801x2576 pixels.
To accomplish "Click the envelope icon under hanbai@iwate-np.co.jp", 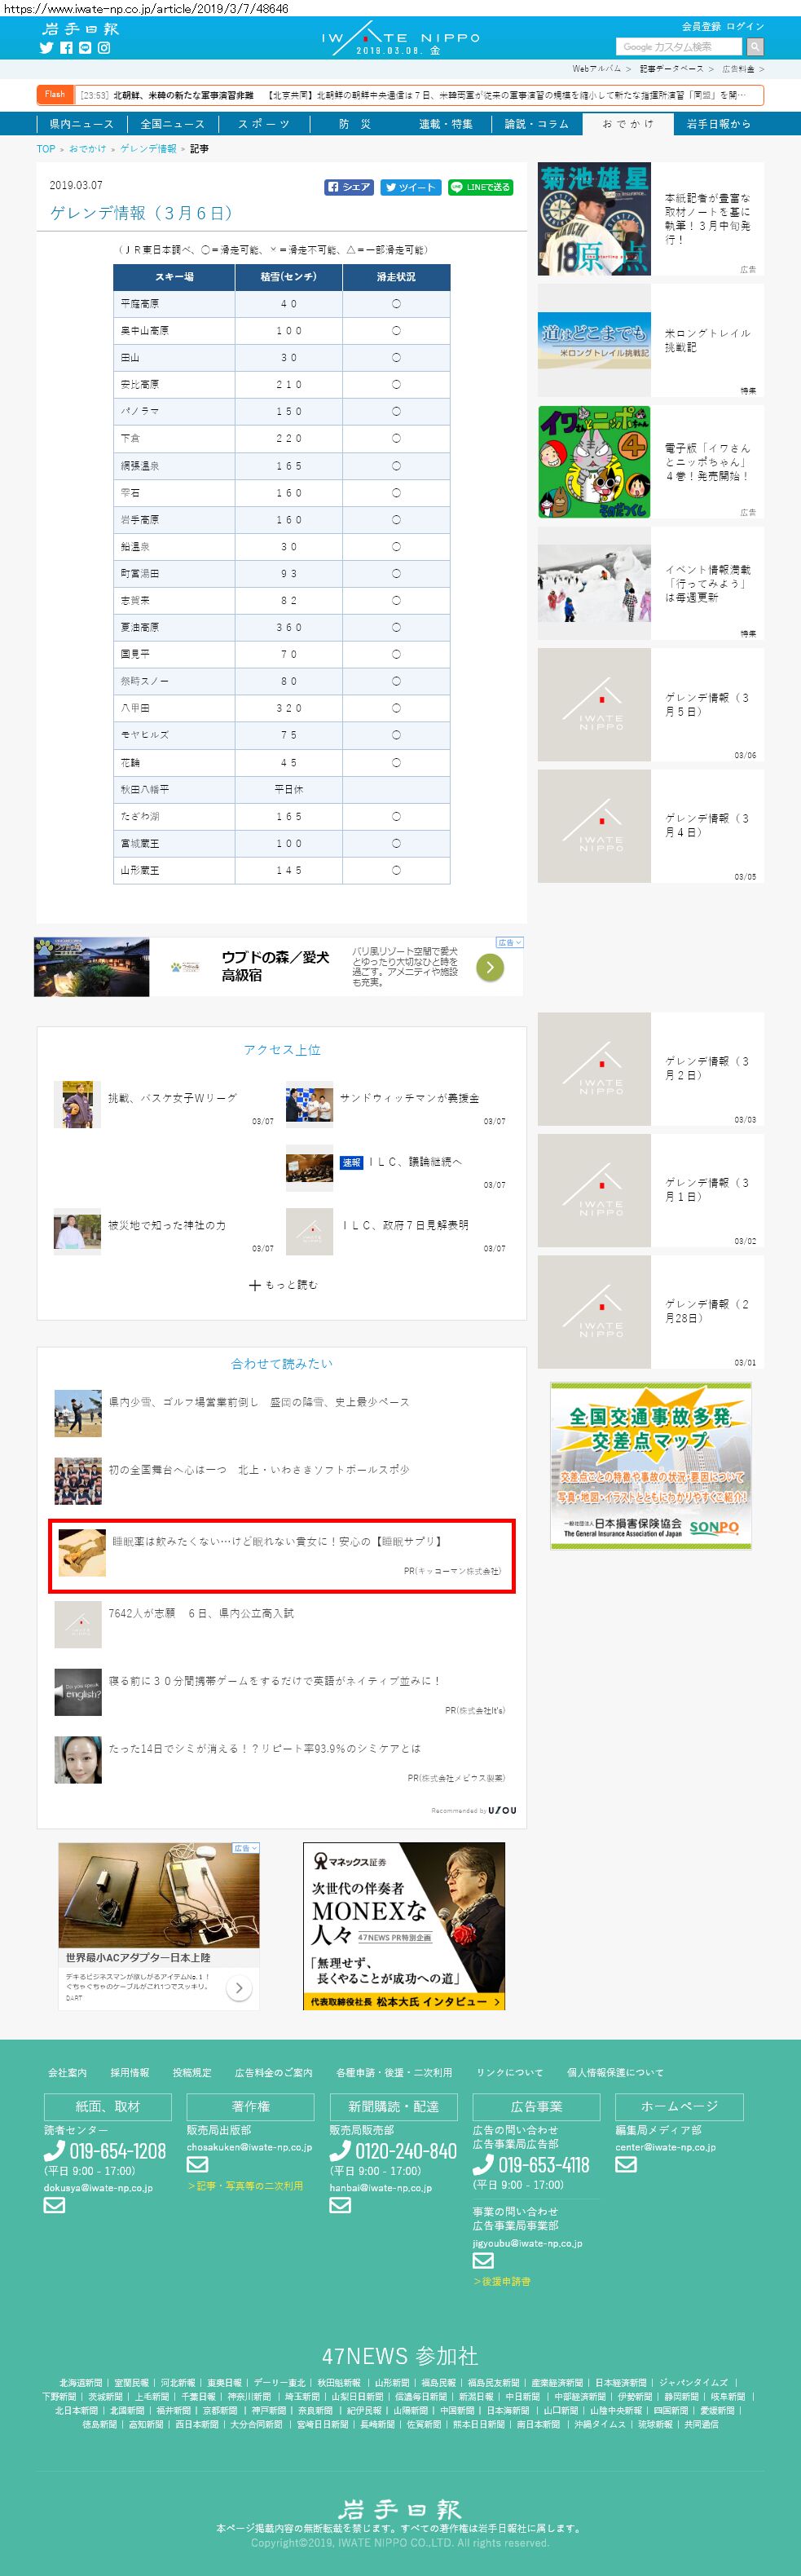I will (x=340, y=2204).
